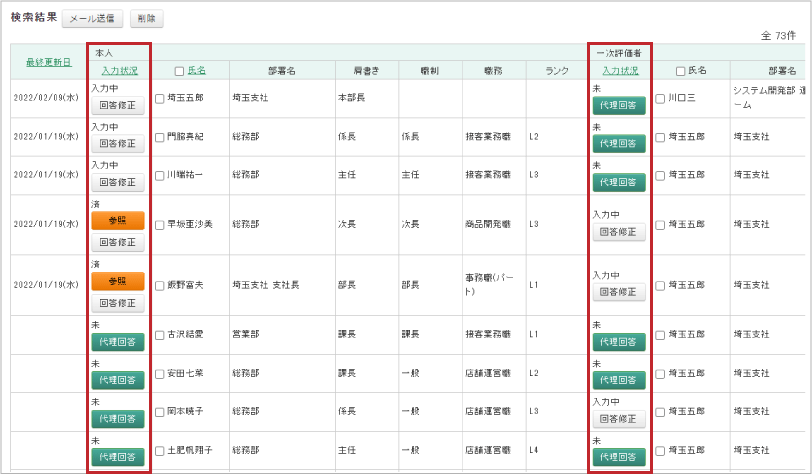The width and height of the screenshot is (812, 476).
Task: Click 本人 代理回答 for 土肥帆翔子
Action: click(x=118, y=457)
